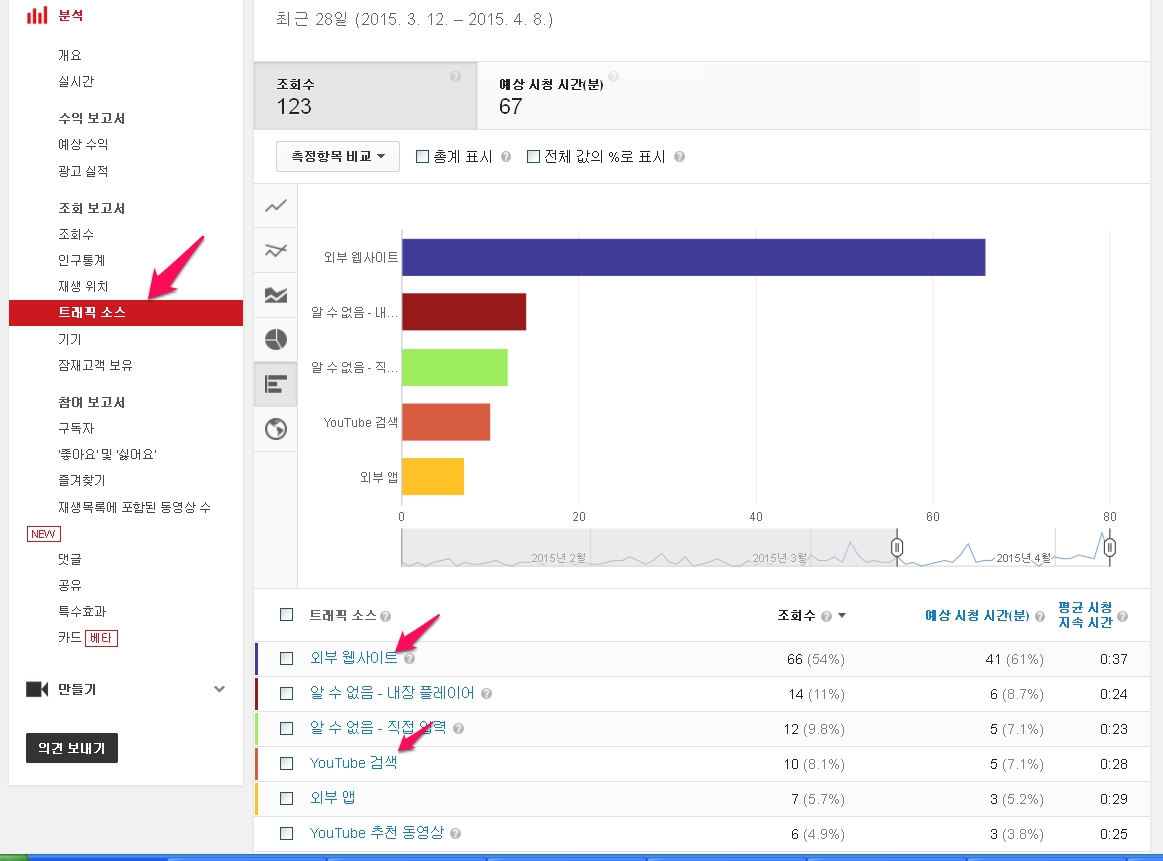Select the stacked area chart icon

[276, 295]
